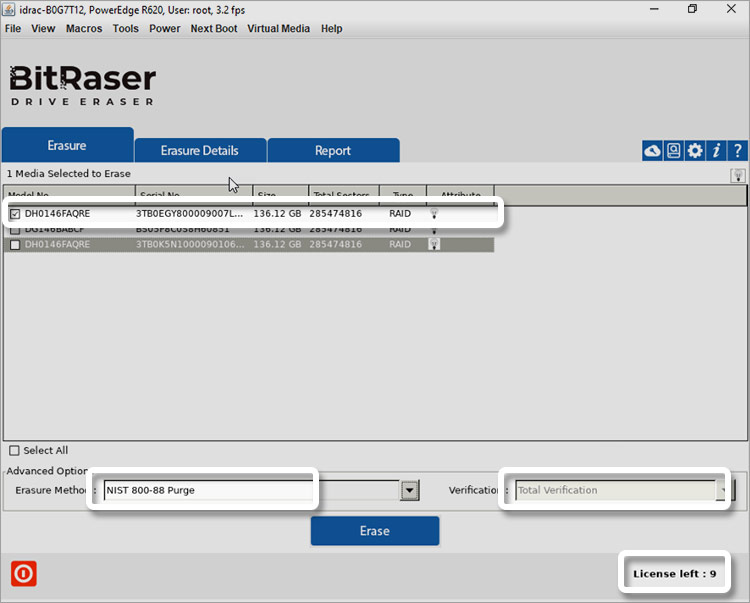The height and width of the screenshot is (603, 750).
Task: Check the DH0146FAQRE drive 3TB0K5N1000090106 checkbox
Action: point(15,245)
